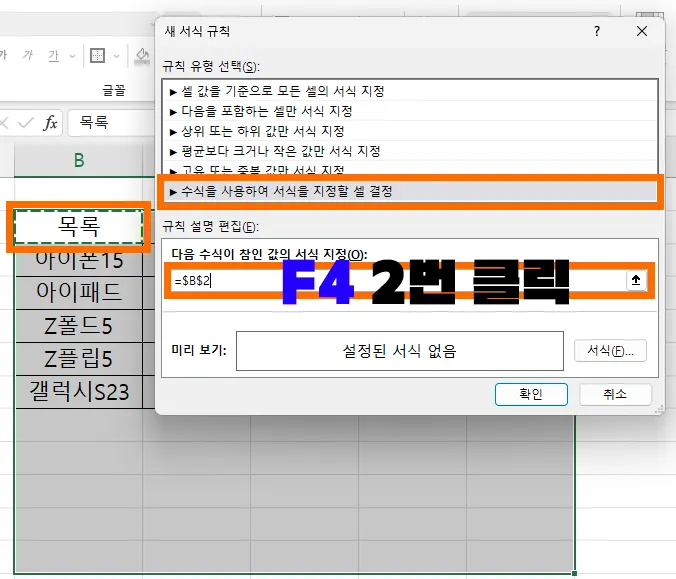This screenshot has height=579, width=676.
Task: Select rule type 평균보다 크거나 작은 값만 서식 지정
Action: (410, 151)
